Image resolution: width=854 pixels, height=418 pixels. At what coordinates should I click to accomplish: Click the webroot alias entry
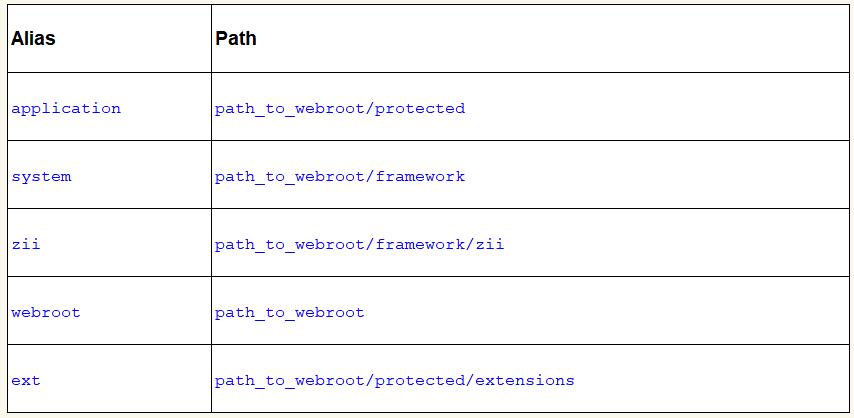point(46,312)
